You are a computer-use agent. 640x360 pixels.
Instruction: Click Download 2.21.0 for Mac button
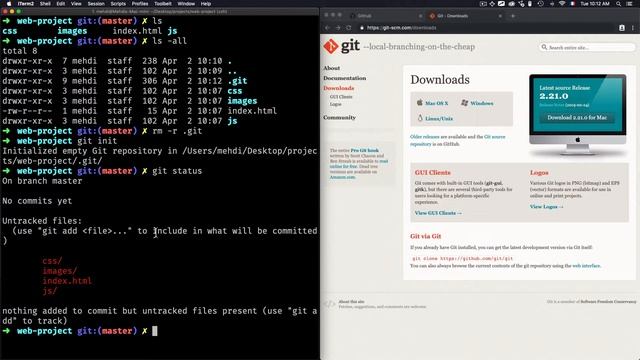(577, 118)
